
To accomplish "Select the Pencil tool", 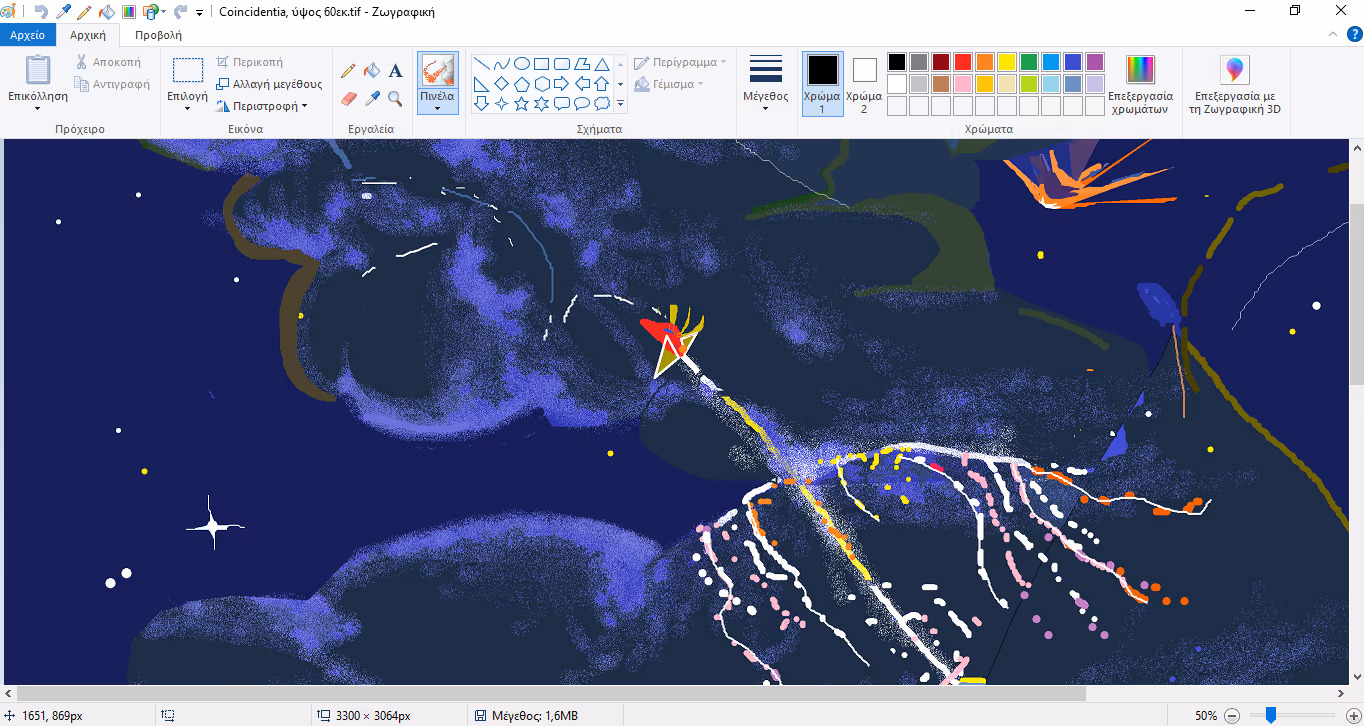I will tap(348, 71).
